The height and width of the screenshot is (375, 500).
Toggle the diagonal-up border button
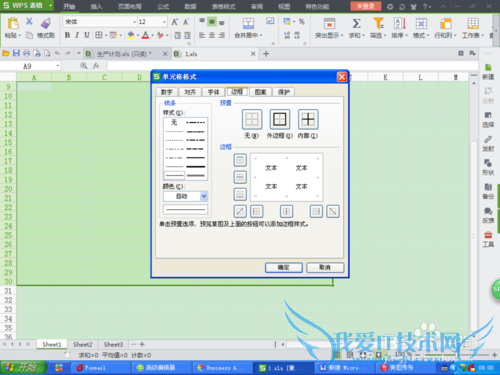[x=240, y=211]
